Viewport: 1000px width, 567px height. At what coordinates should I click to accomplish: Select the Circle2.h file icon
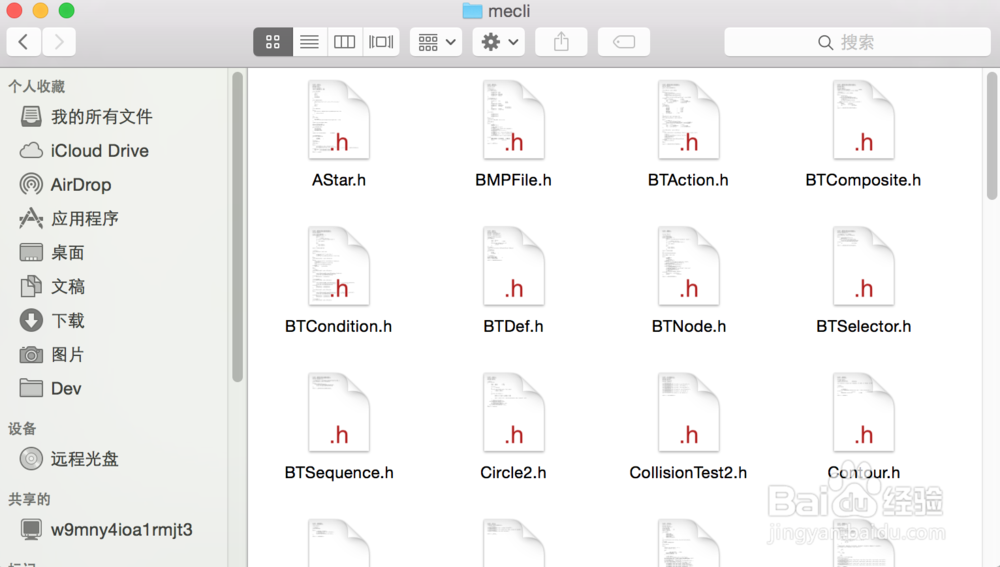tap(513, 412)
